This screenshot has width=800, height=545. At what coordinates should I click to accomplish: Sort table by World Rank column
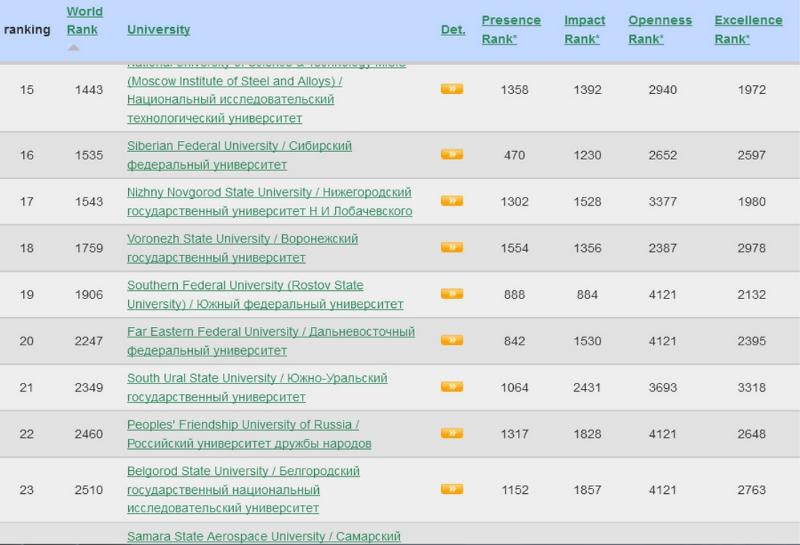pyautogui.click(x=84, y=21)
